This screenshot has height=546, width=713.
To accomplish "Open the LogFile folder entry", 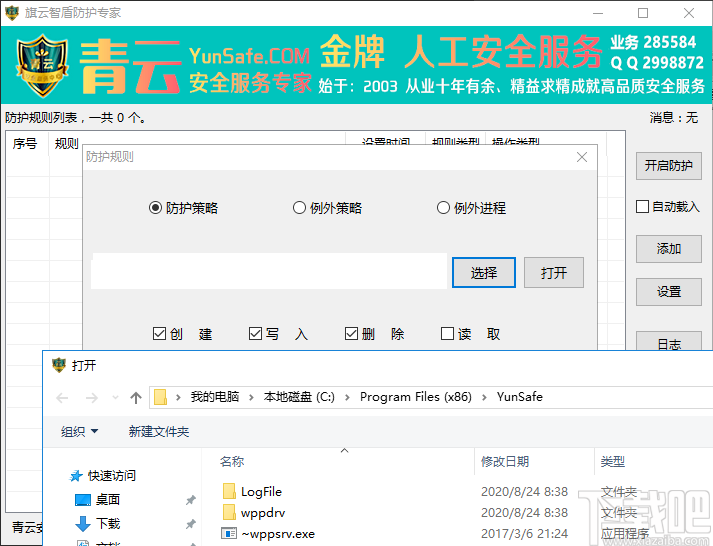I will 261,491.
